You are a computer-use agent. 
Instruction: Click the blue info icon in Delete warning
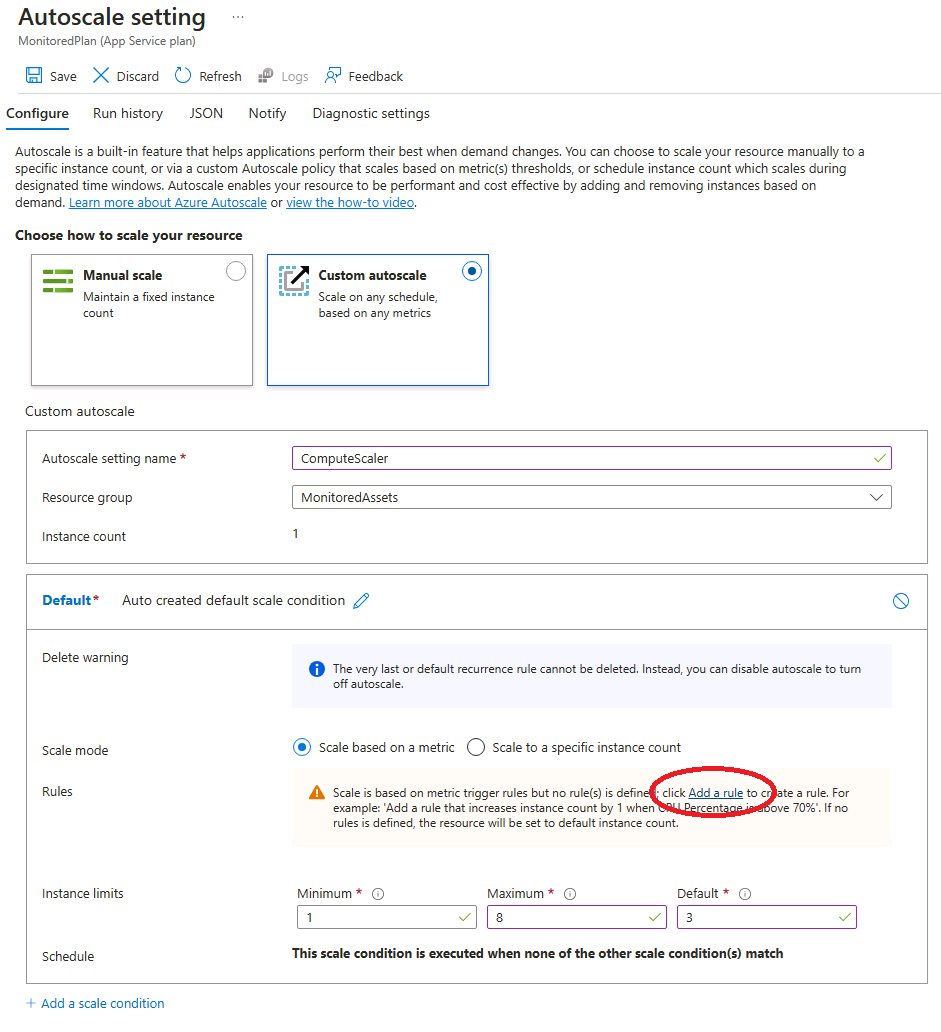pyautogui.click(x=317, y=669)
